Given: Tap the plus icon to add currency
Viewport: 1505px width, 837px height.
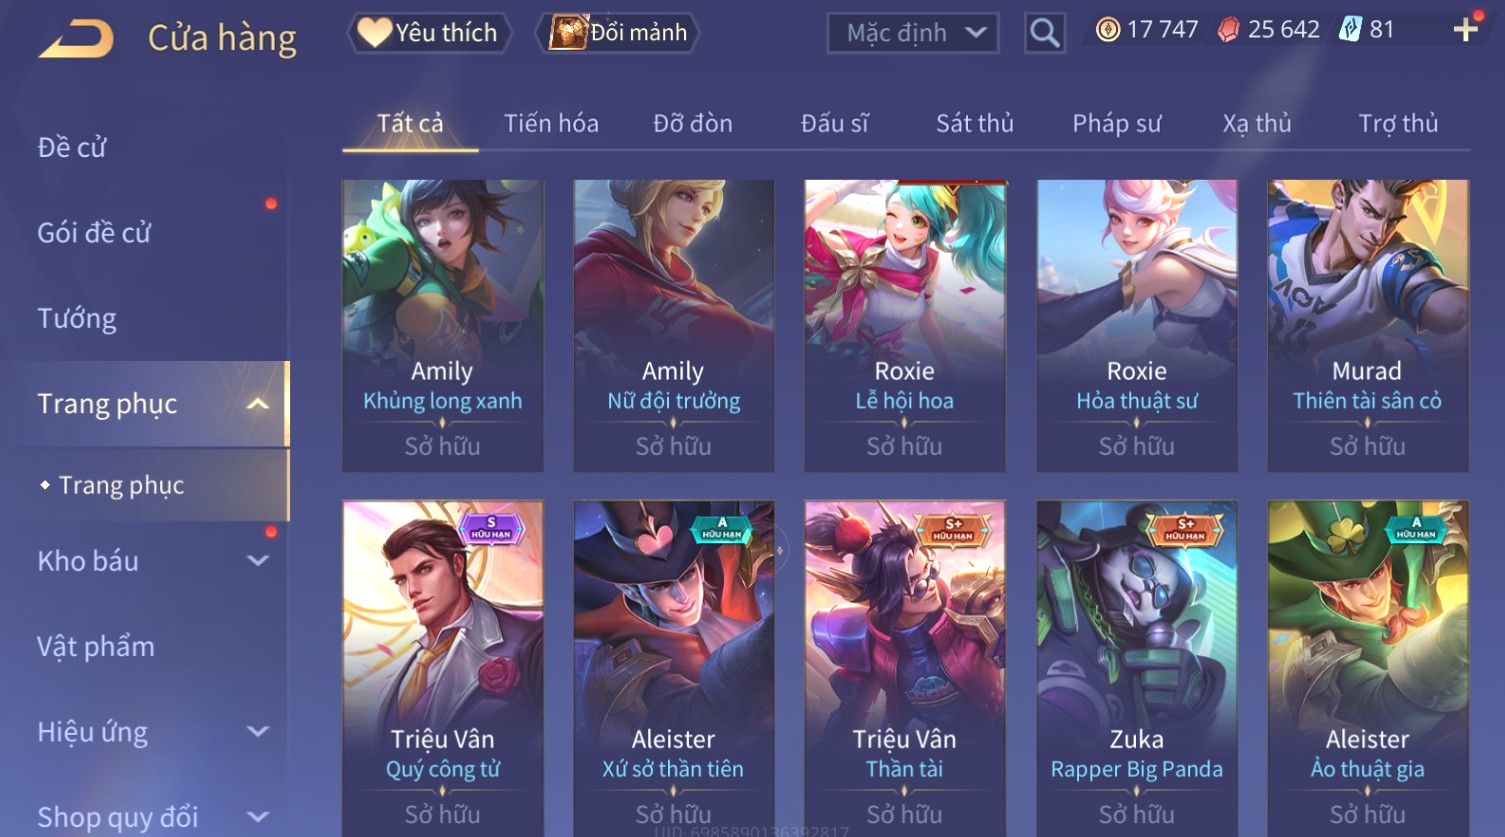Looking at the screenshot, I should coord(1466,30).
